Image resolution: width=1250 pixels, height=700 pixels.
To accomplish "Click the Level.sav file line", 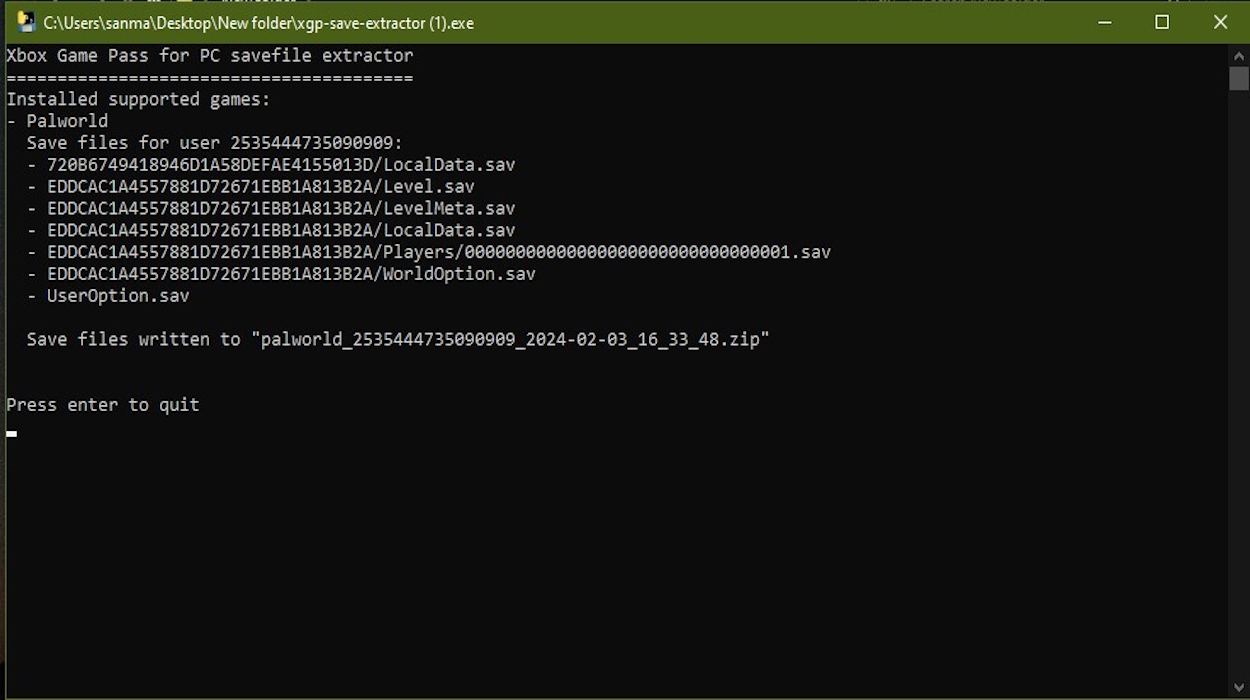I will [x=260, y=187].
